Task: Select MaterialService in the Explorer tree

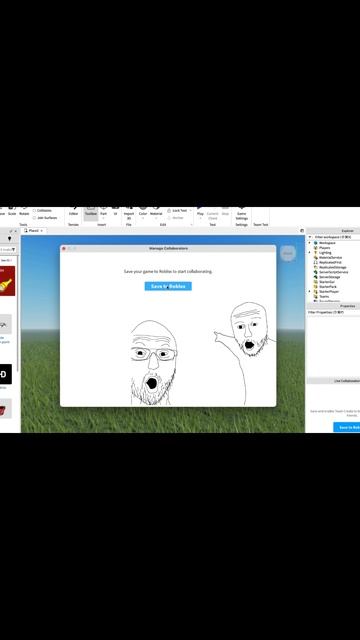Action: pos(331,258)
